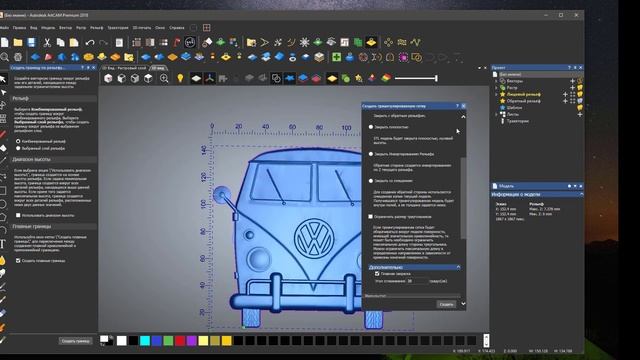The image size is (640, 360).
Task: Click the plus icon on Векторы row
Action: coord(572,81)
